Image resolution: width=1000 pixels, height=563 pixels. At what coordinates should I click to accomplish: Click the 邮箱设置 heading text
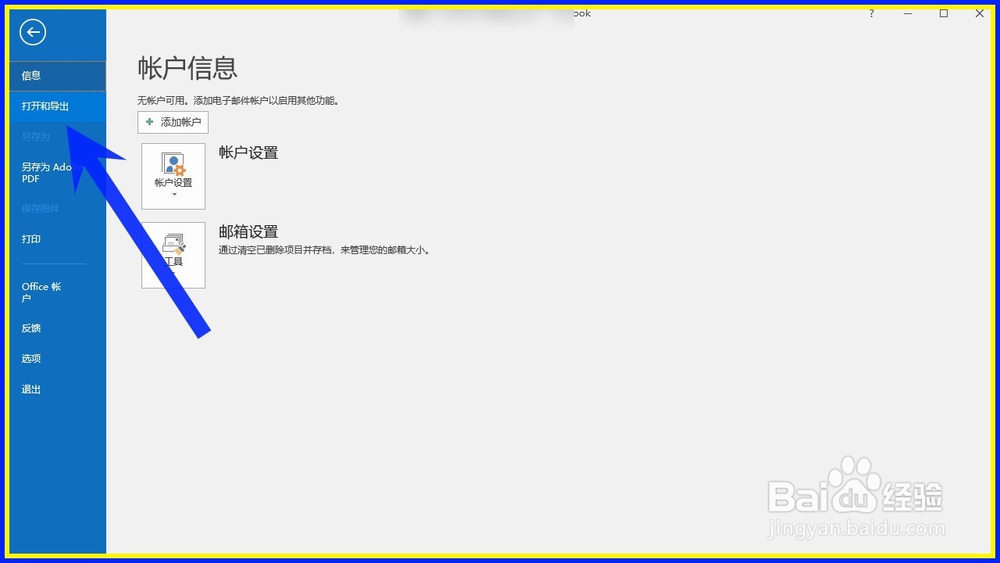click(249, 231)
